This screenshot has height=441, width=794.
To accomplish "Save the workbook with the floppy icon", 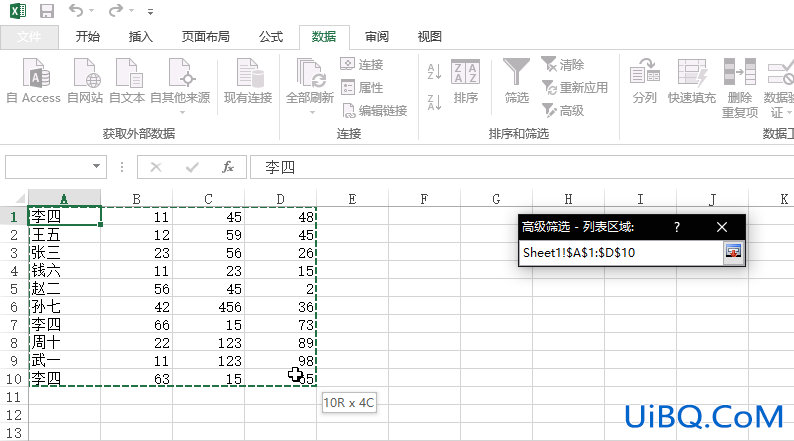I will [x=47, y=11].
